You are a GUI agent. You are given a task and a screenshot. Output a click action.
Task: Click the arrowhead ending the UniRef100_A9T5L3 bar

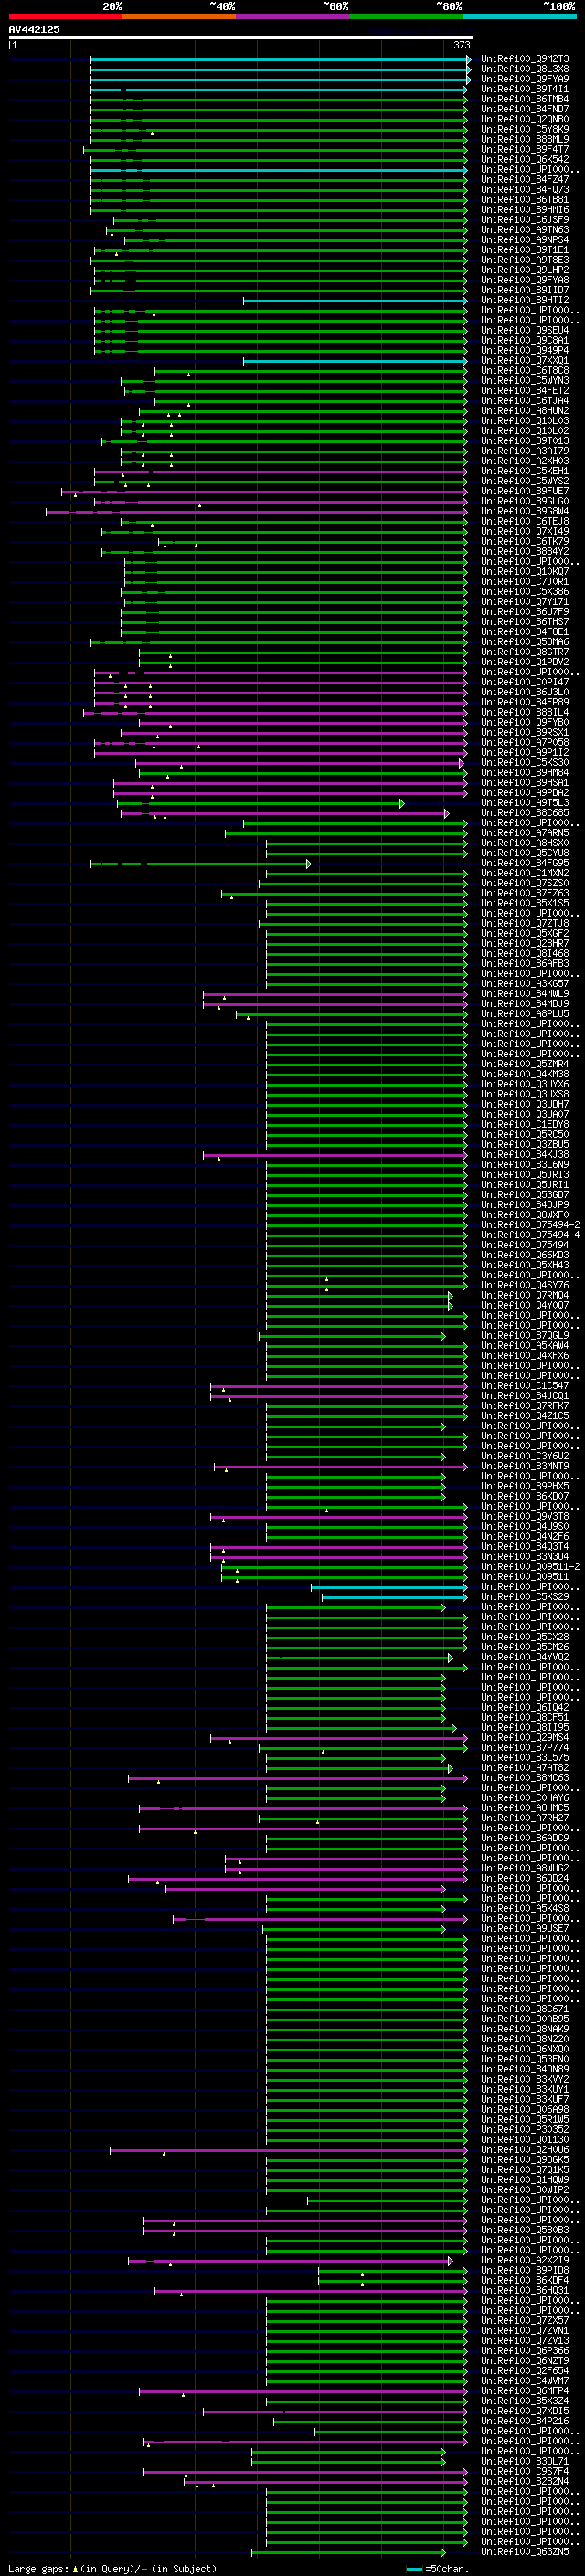click(402, 803)
